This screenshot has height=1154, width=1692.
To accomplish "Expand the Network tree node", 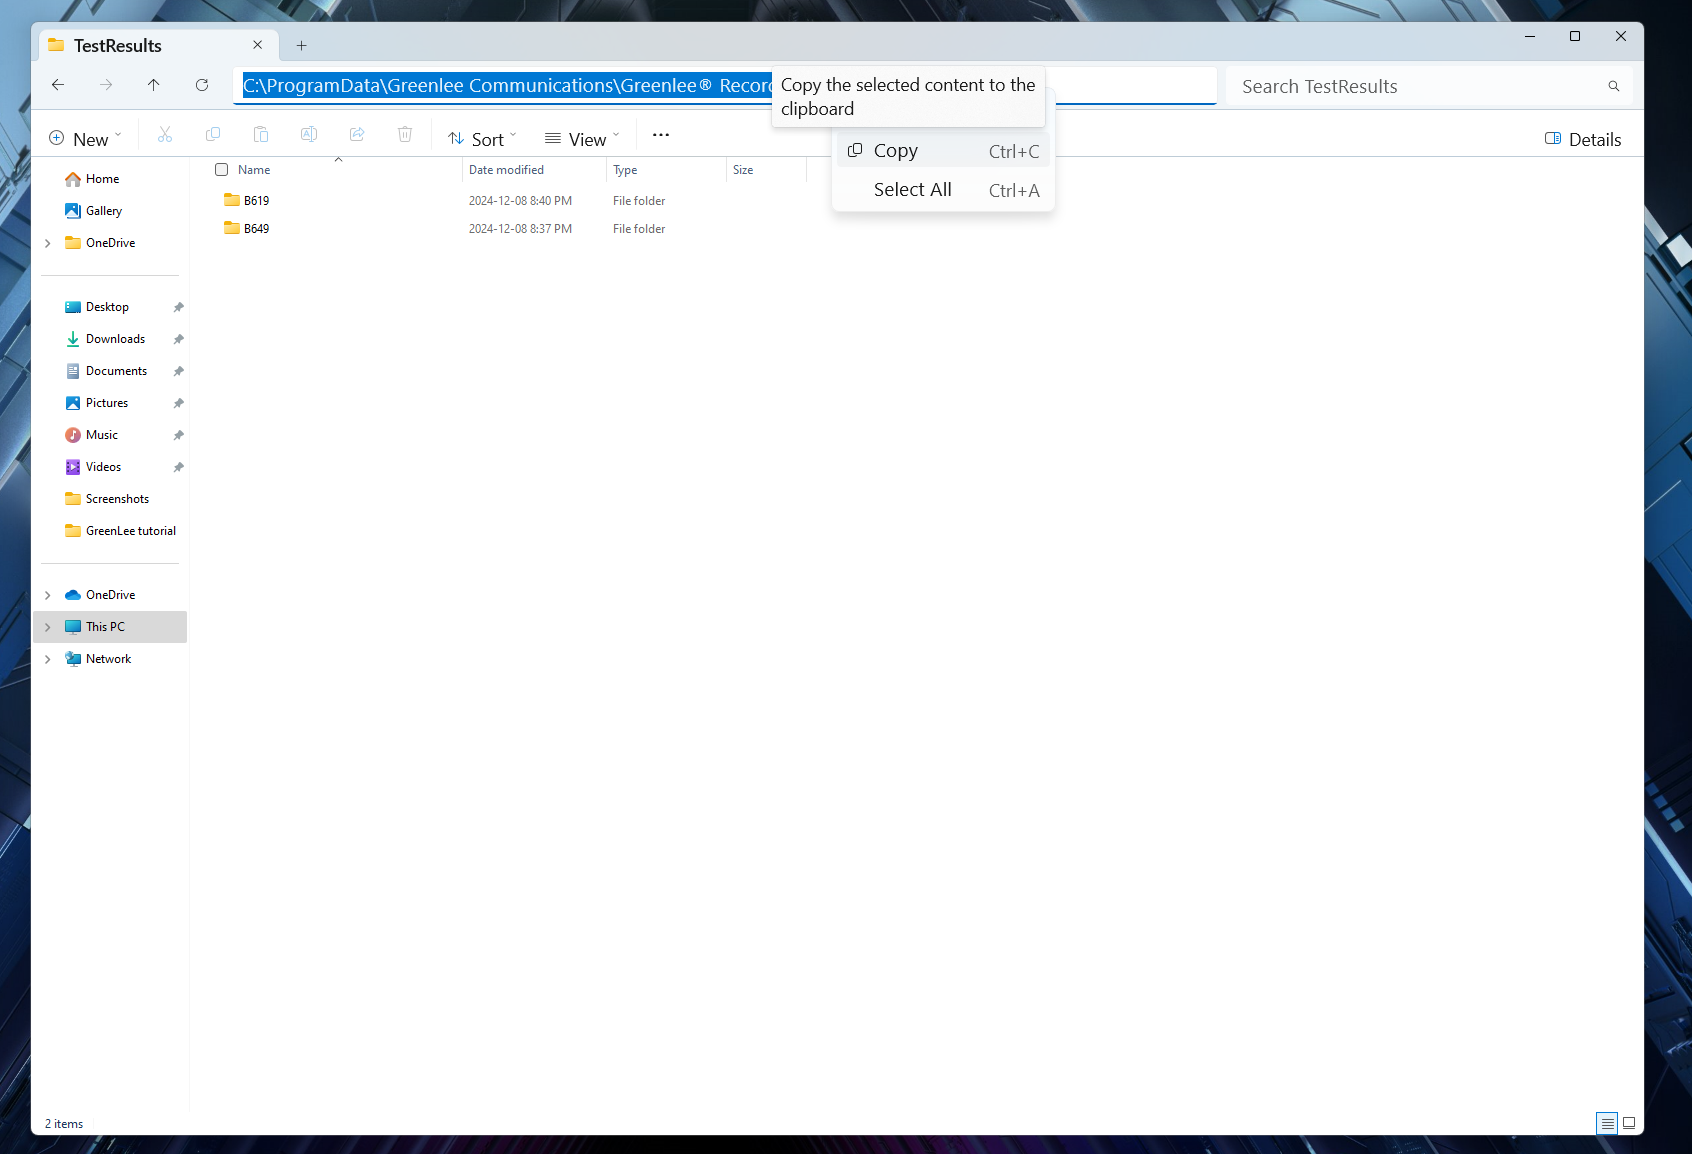I will 47,659.
